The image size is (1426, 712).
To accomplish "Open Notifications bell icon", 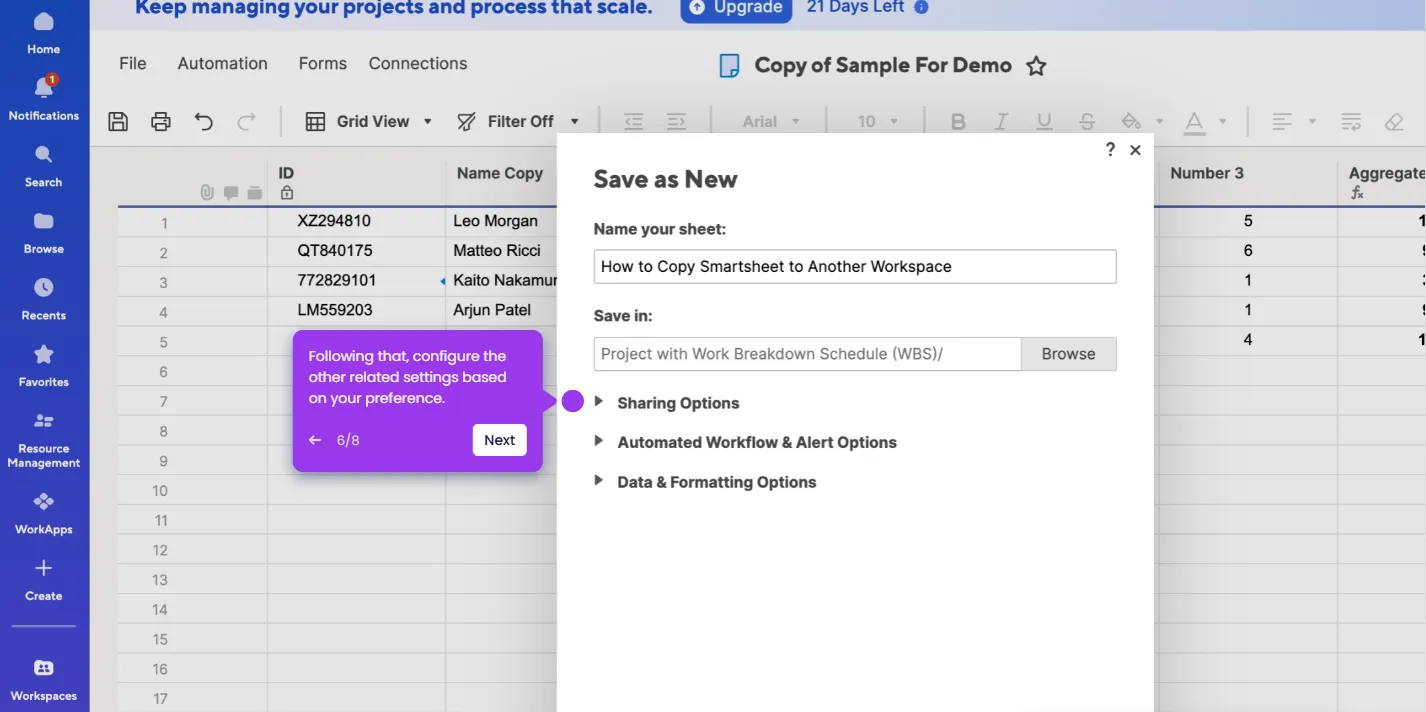I will [x=43, y=87].
